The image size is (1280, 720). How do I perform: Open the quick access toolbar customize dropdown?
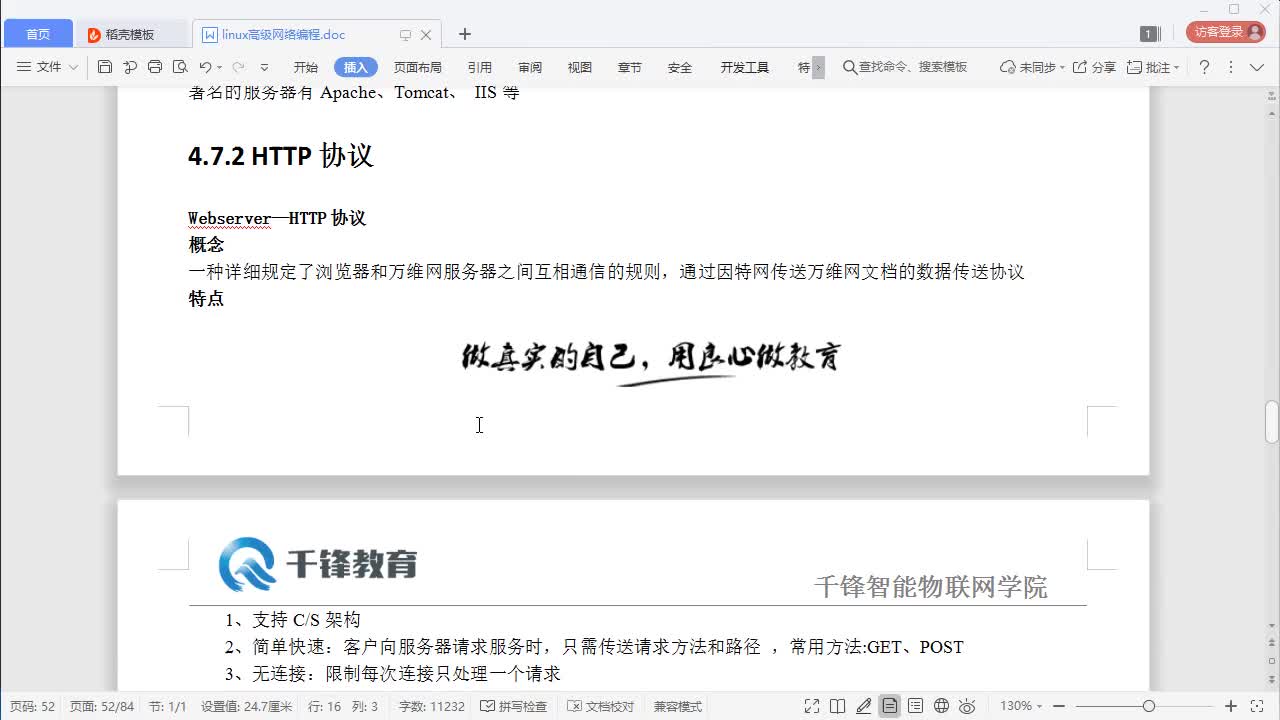264,67
